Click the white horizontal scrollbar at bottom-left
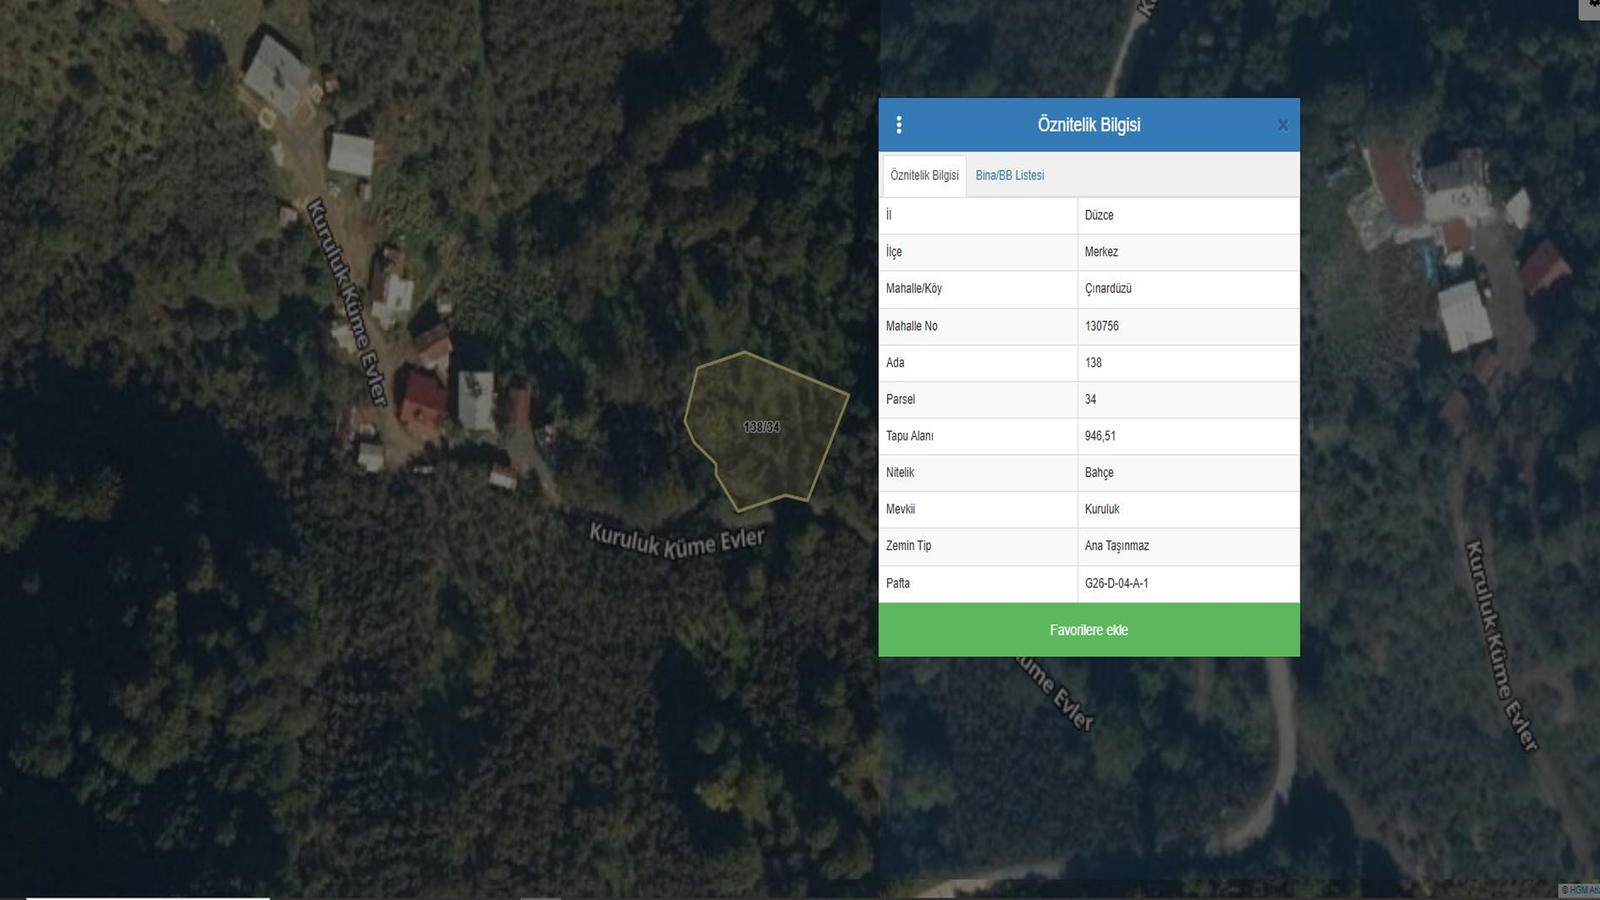The image size is (1600, 900). click(x=147, y=897)
